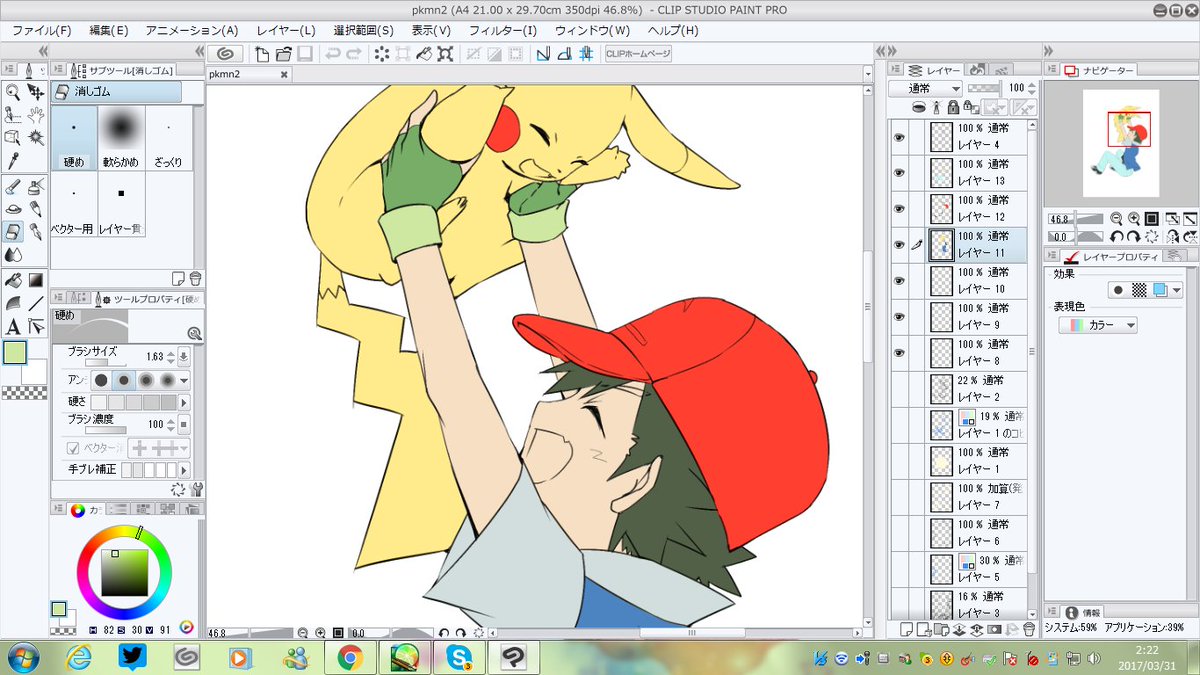Select the Move layer tool

tap(36, 92)
